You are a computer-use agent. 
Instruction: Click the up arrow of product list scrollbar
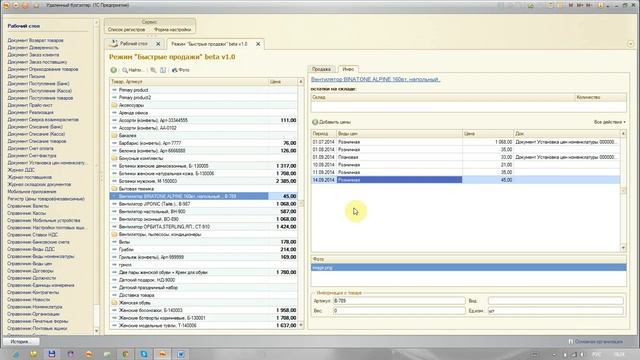click(301, 82)
